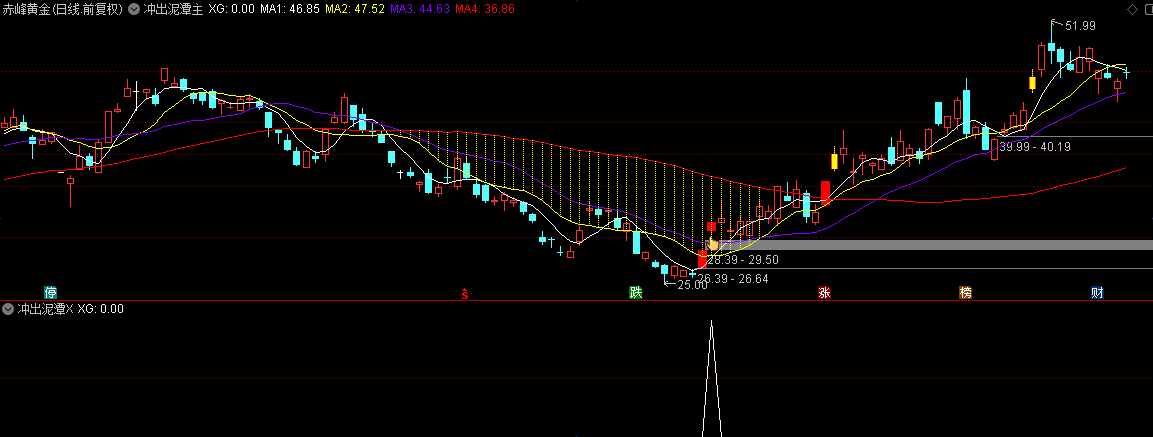Click the 冲出泥潭主 indicator name
1153x437 pixels.
tap(173, 10)
